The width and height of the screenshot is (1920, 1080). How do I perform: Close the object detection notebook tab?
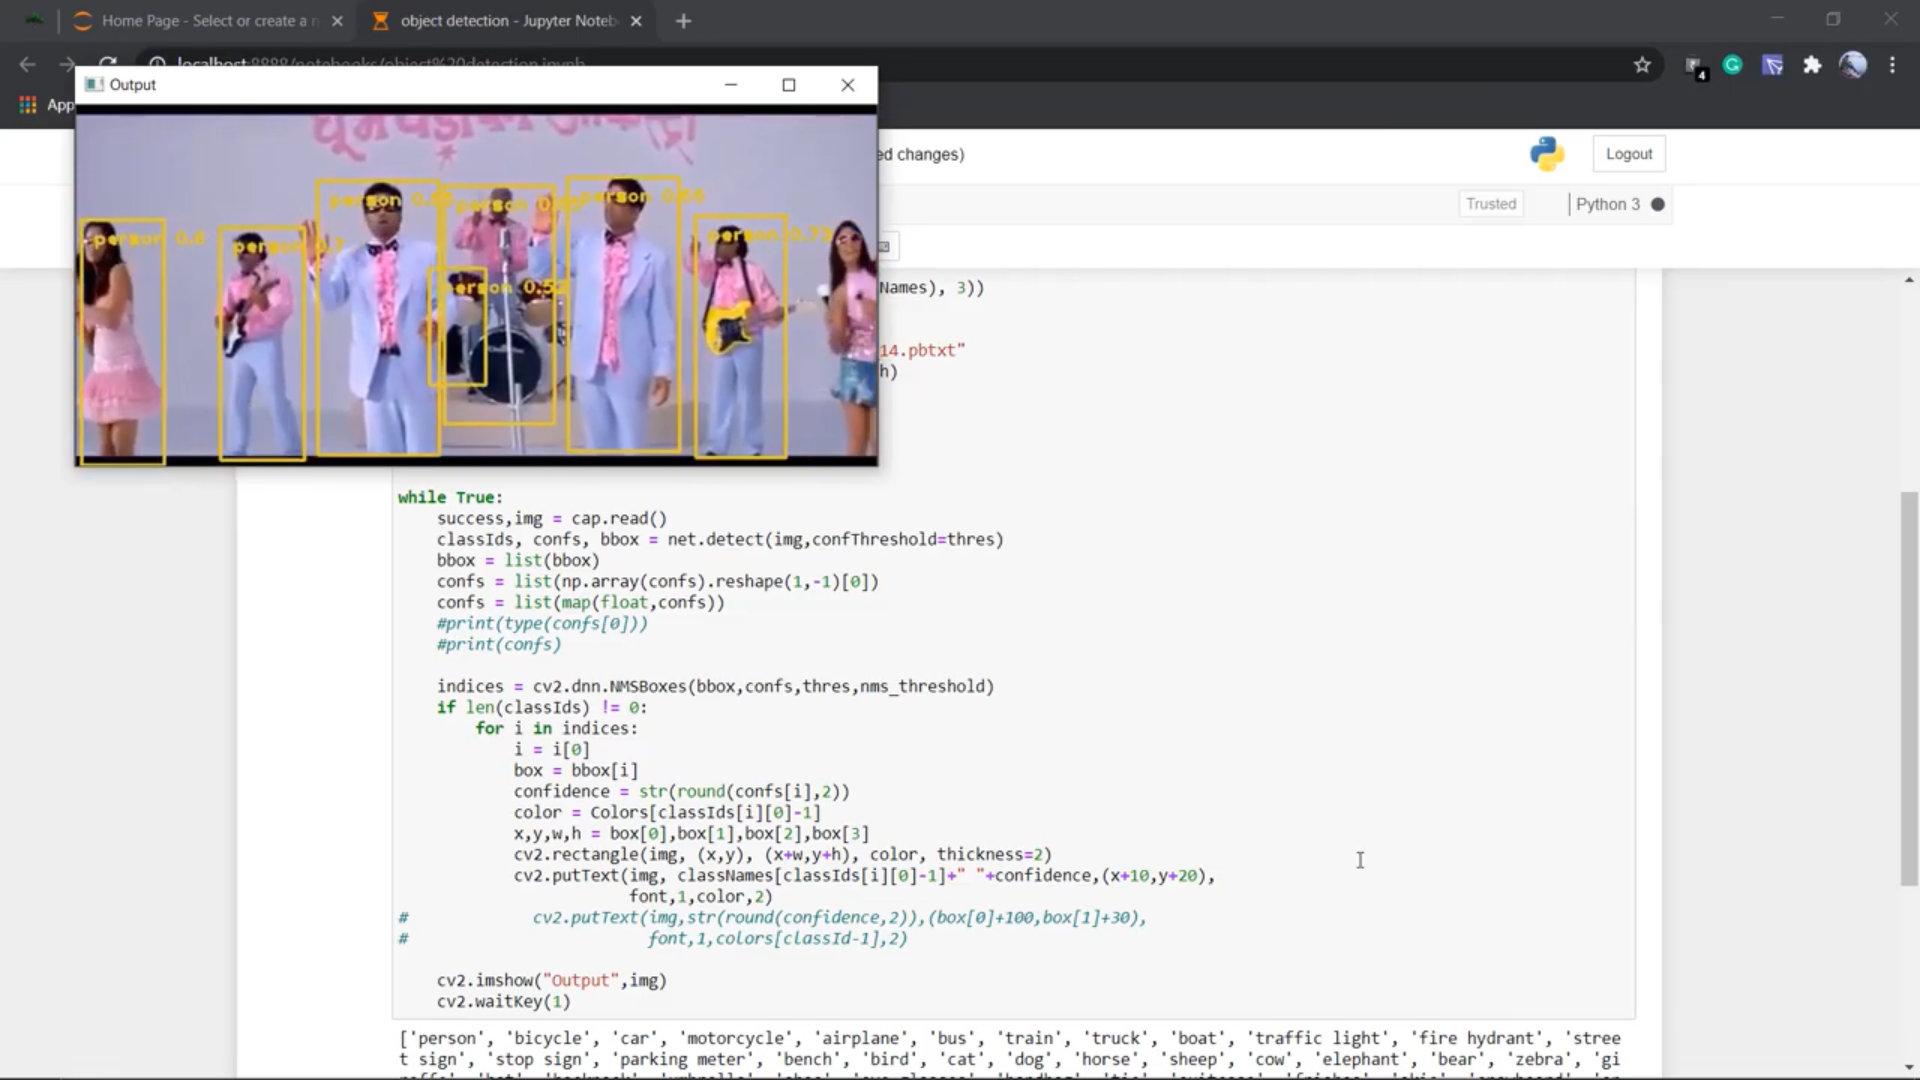click(636, 21)
